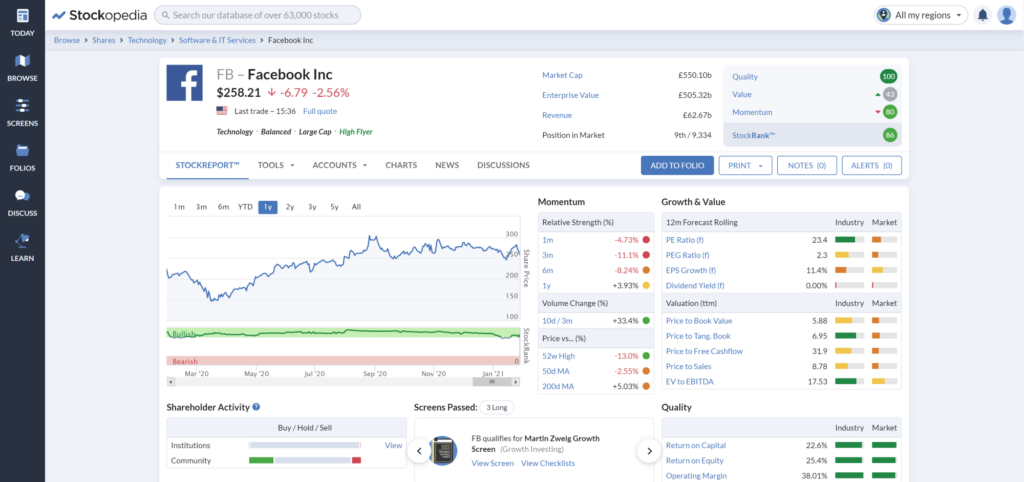1024x482 pixels.
Task: Select the 3m chart range
Action: [x=201, y=207]
